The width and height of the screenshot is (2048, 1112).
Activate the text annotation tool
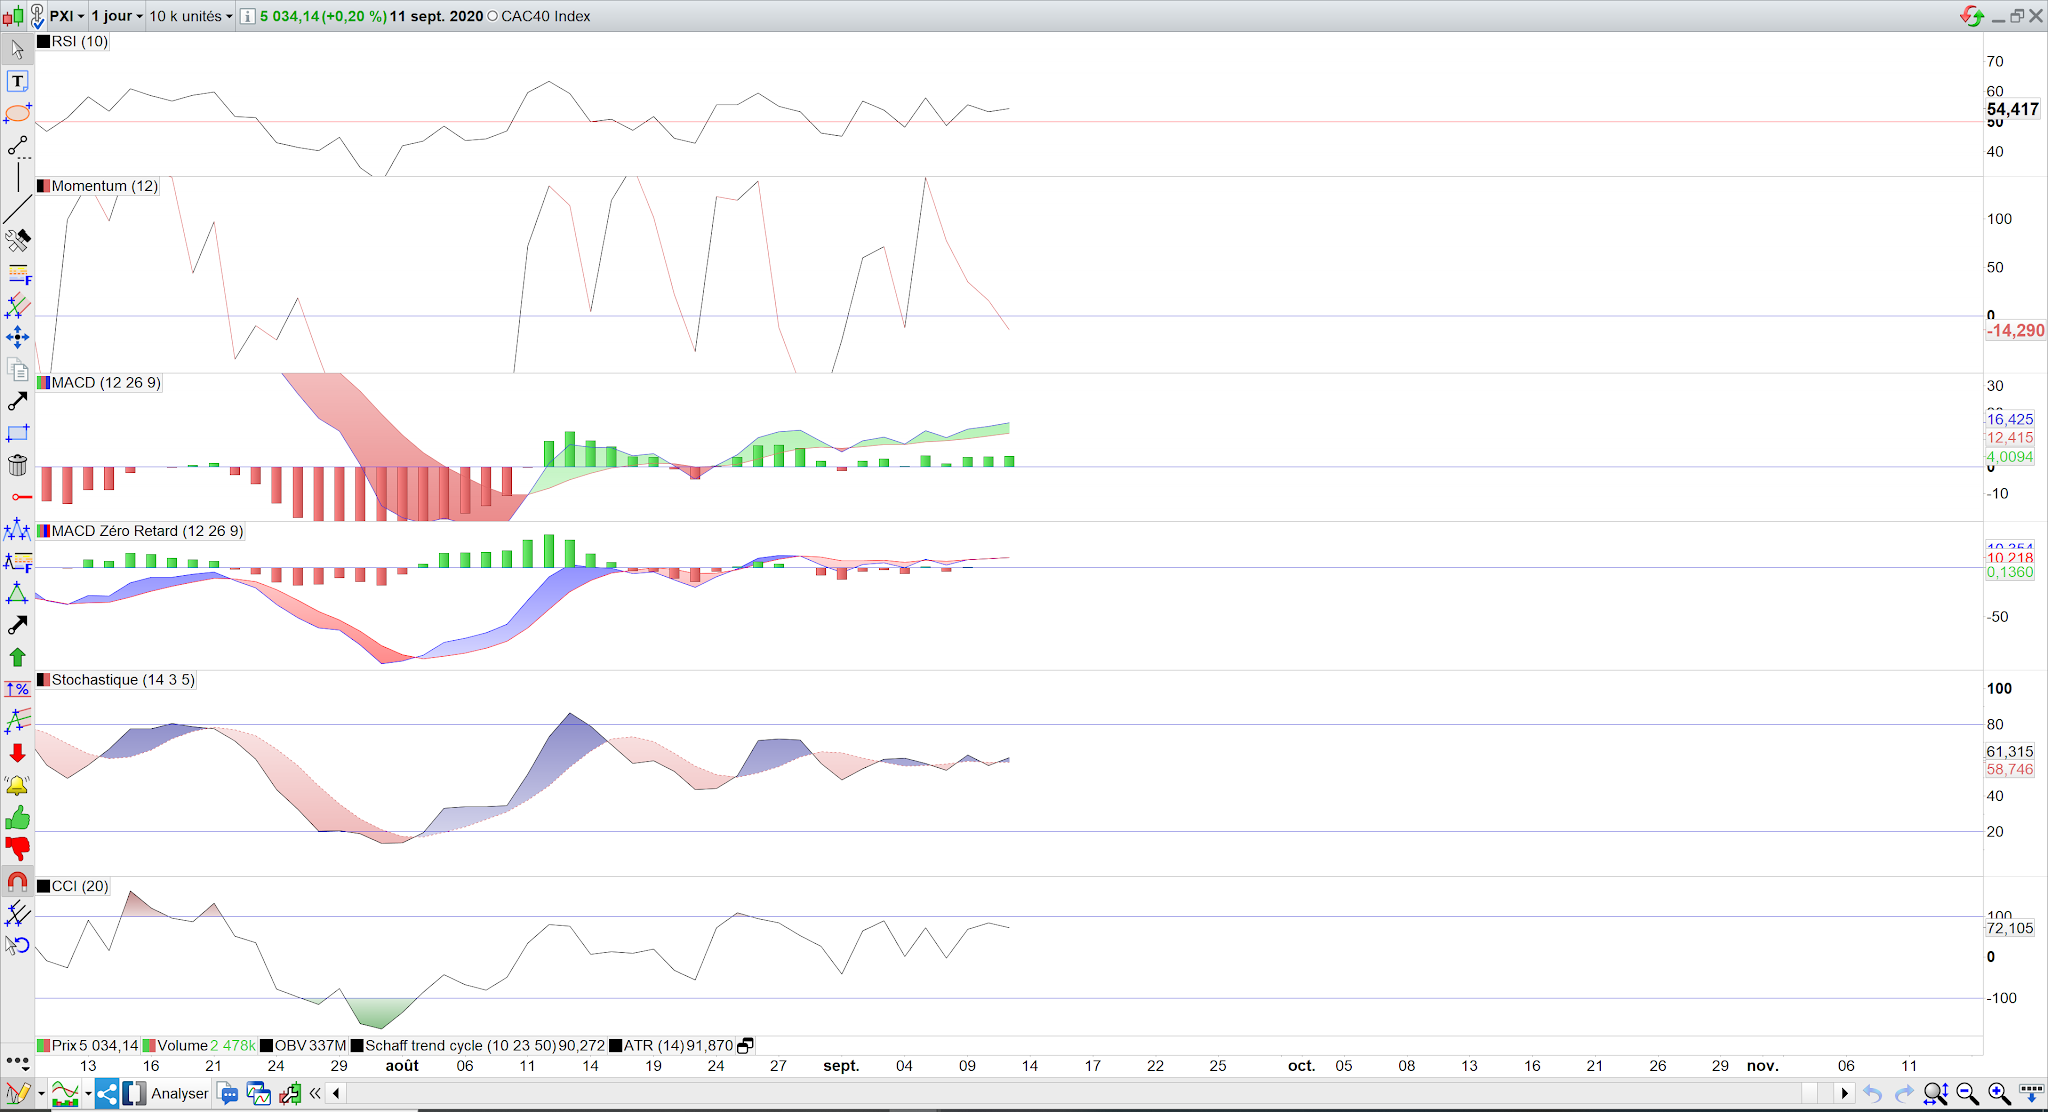17,81
